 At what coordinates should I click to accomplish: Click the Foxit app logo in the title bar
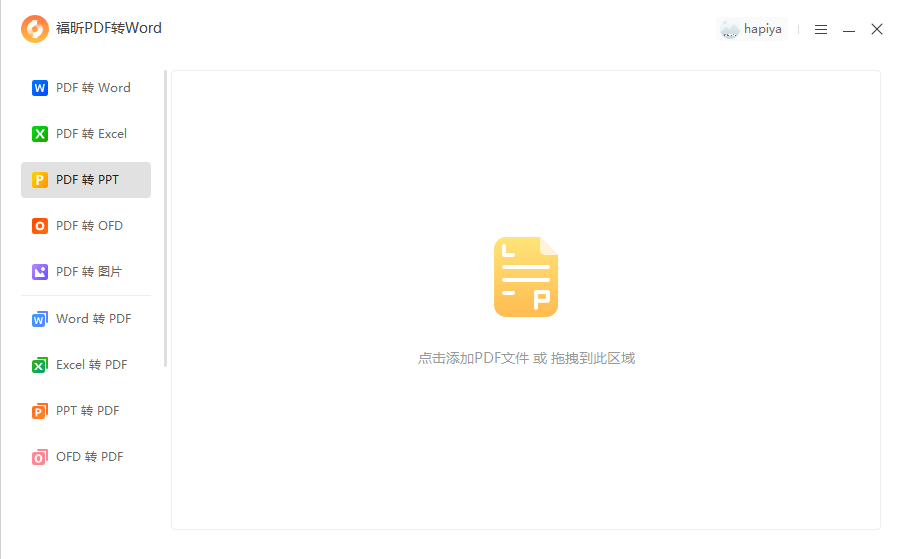click(x=35, y=29)
